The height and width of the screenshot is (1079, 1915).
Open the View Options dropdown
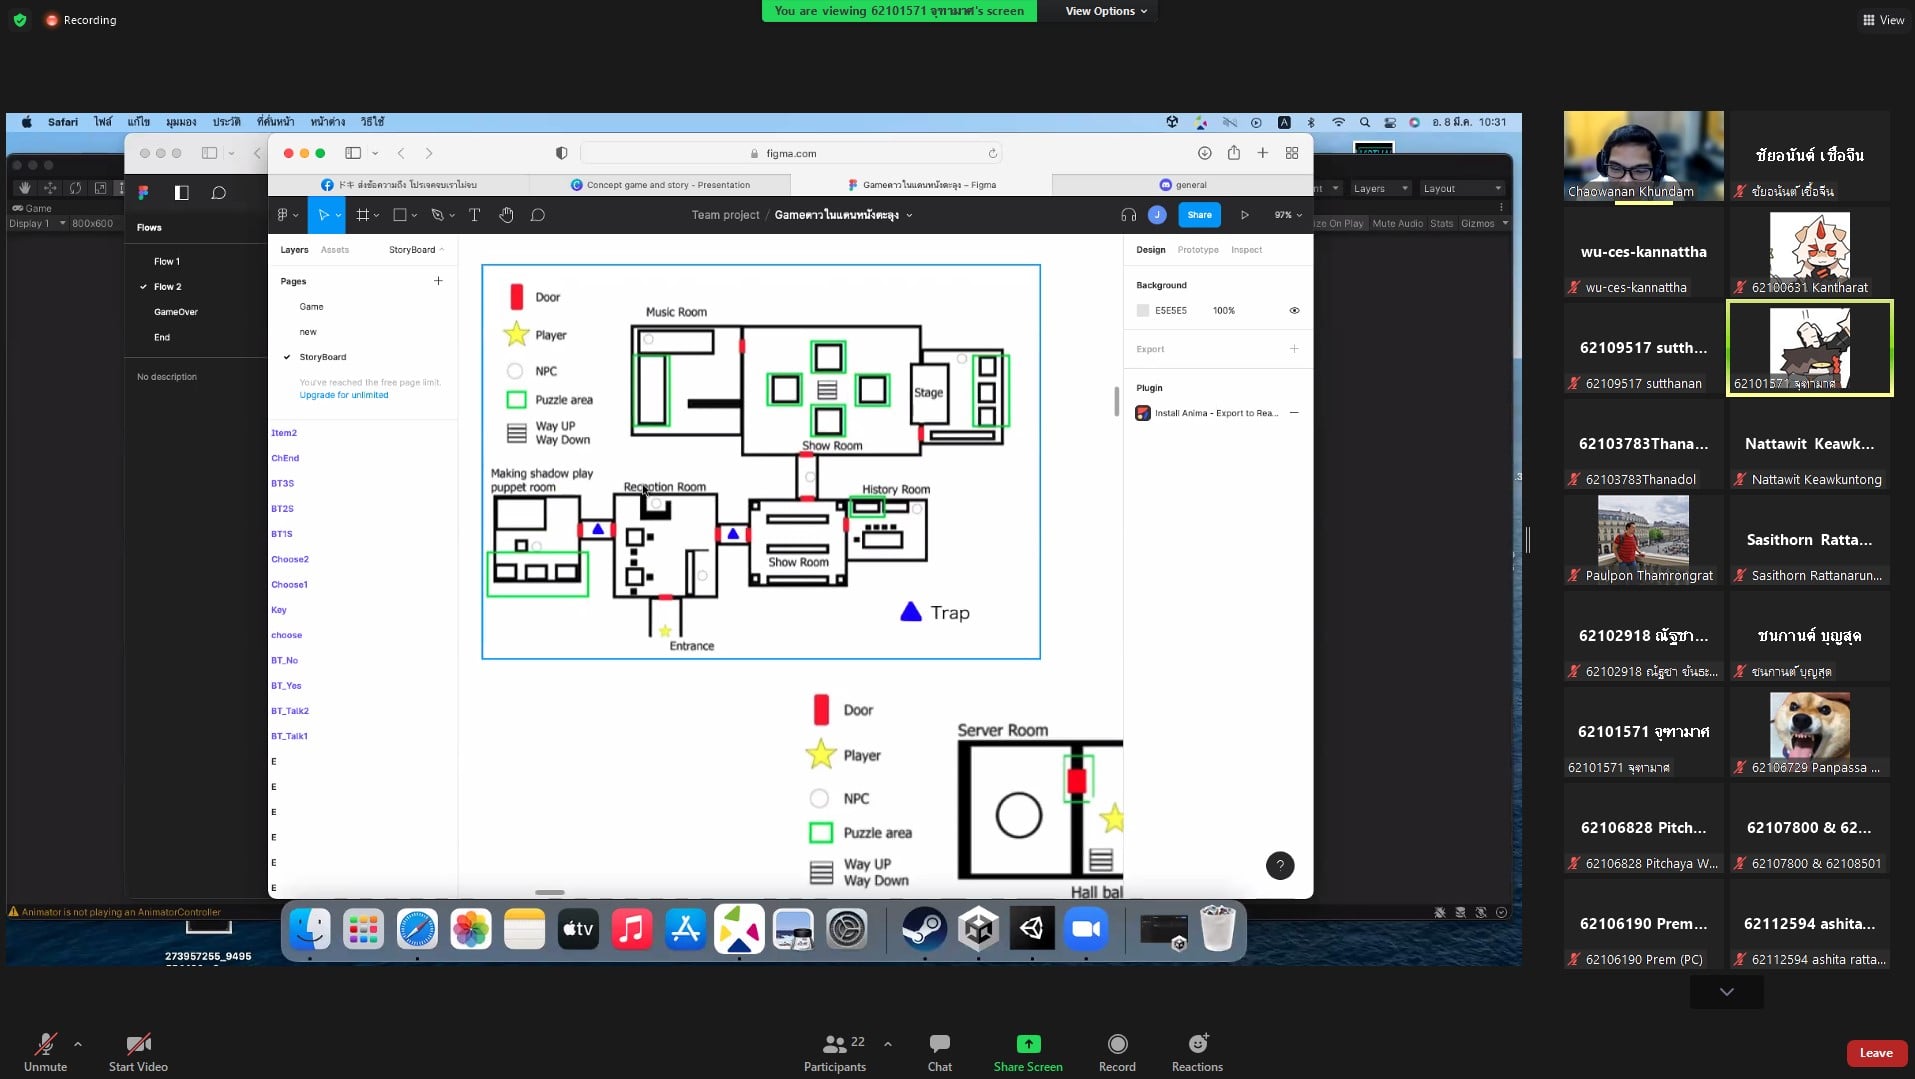1105,11
